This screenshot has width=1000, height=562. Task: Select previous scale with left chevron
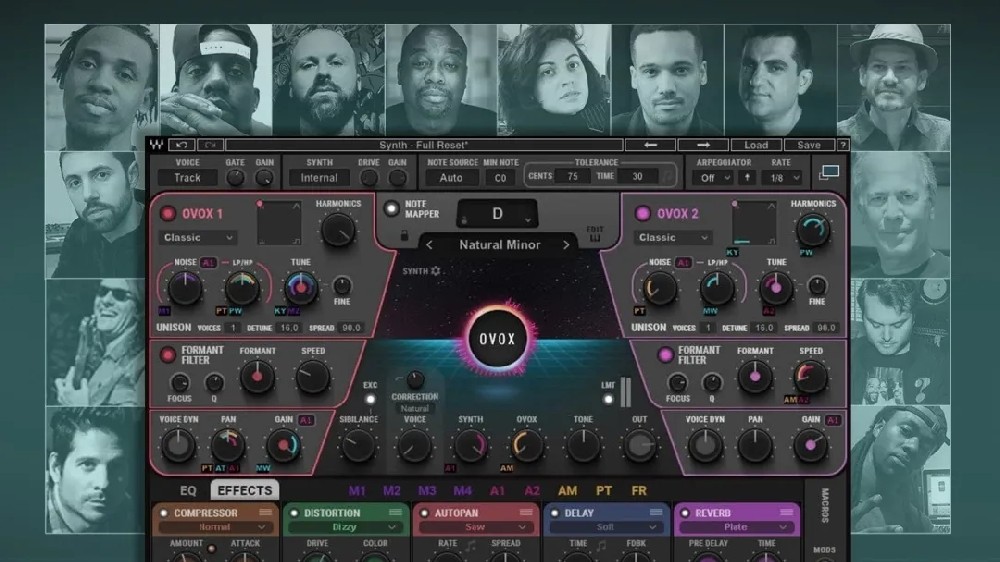pos(429,245)
